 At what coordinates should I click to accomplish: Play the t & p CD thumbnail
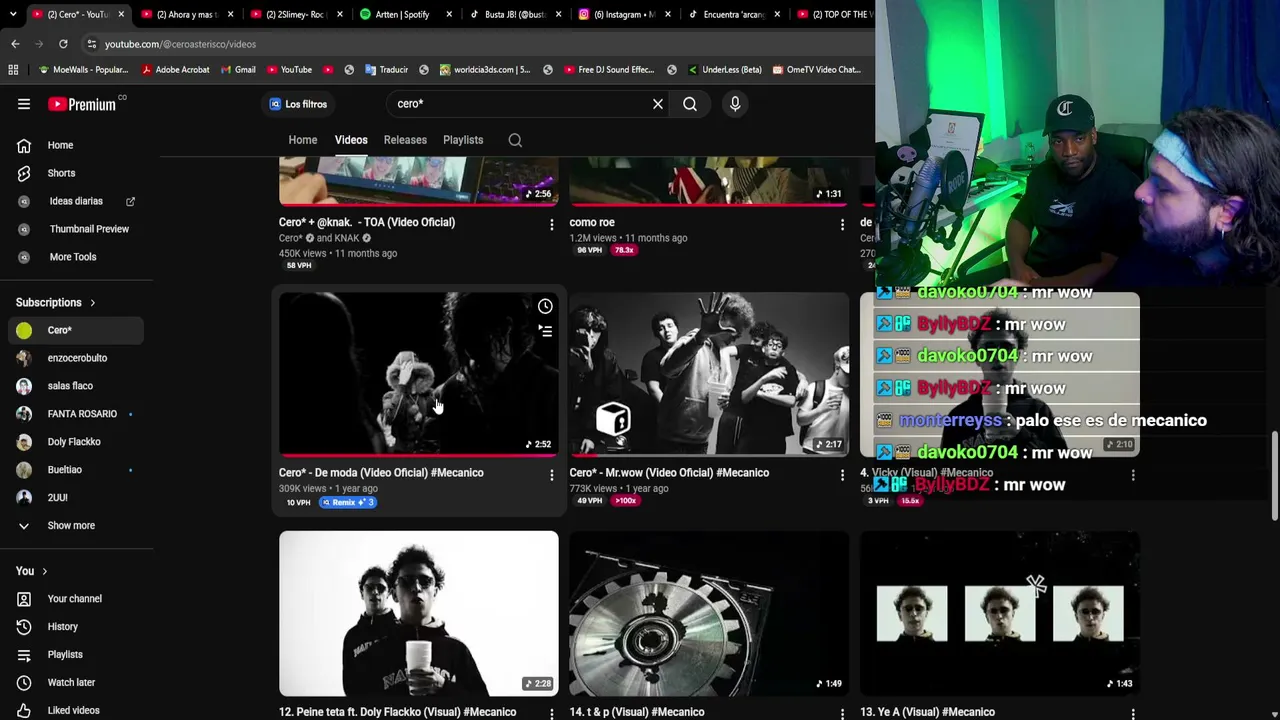pyautogui.click(x=709, y=613)
